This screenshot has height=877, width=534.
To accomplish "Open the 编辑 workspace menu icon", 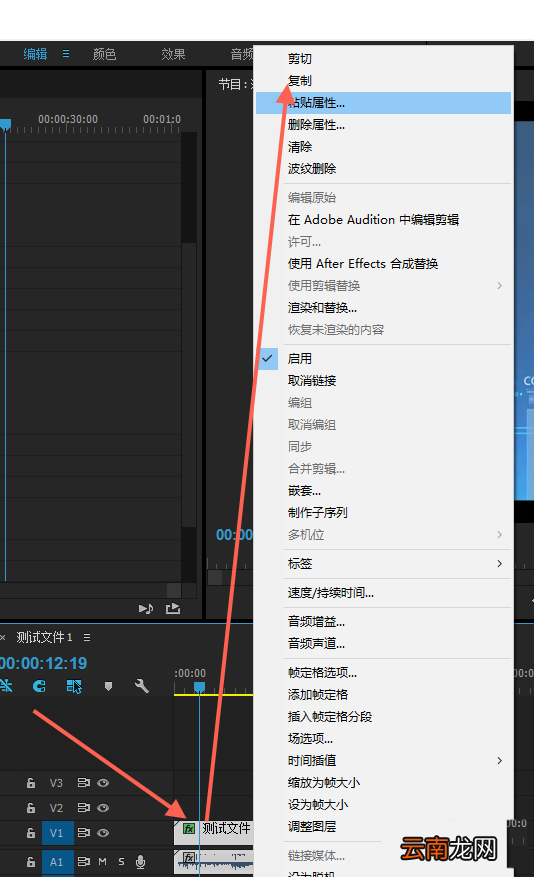I will tap(66, 54).
